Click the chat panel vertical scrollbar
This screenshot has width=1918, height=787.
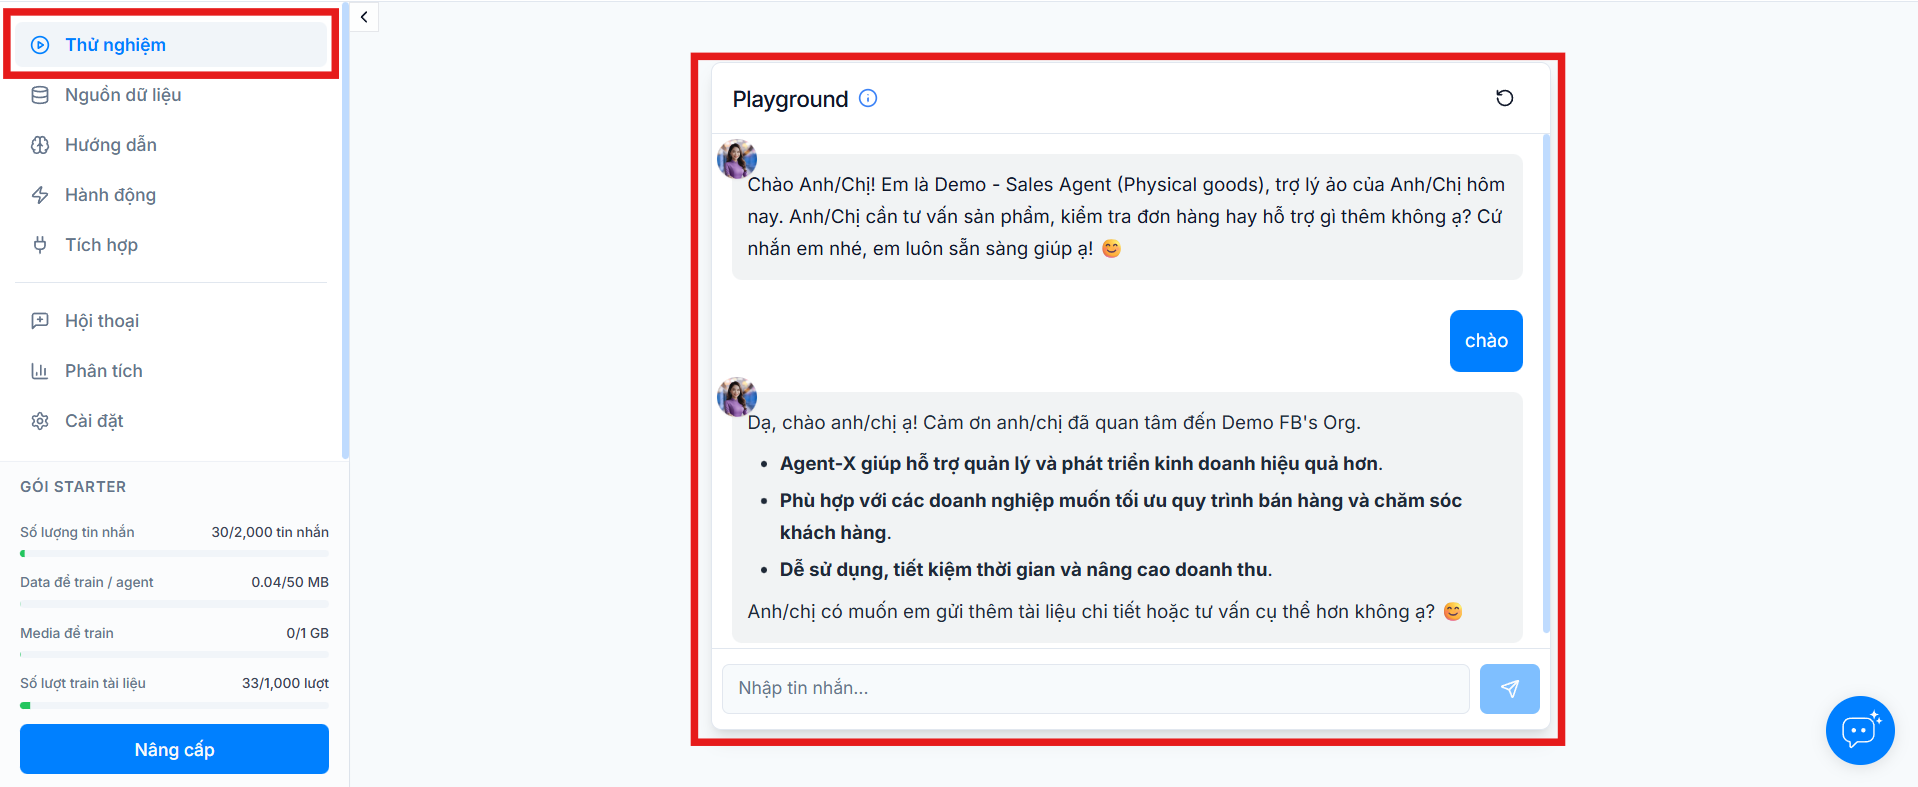[1546, 383]
